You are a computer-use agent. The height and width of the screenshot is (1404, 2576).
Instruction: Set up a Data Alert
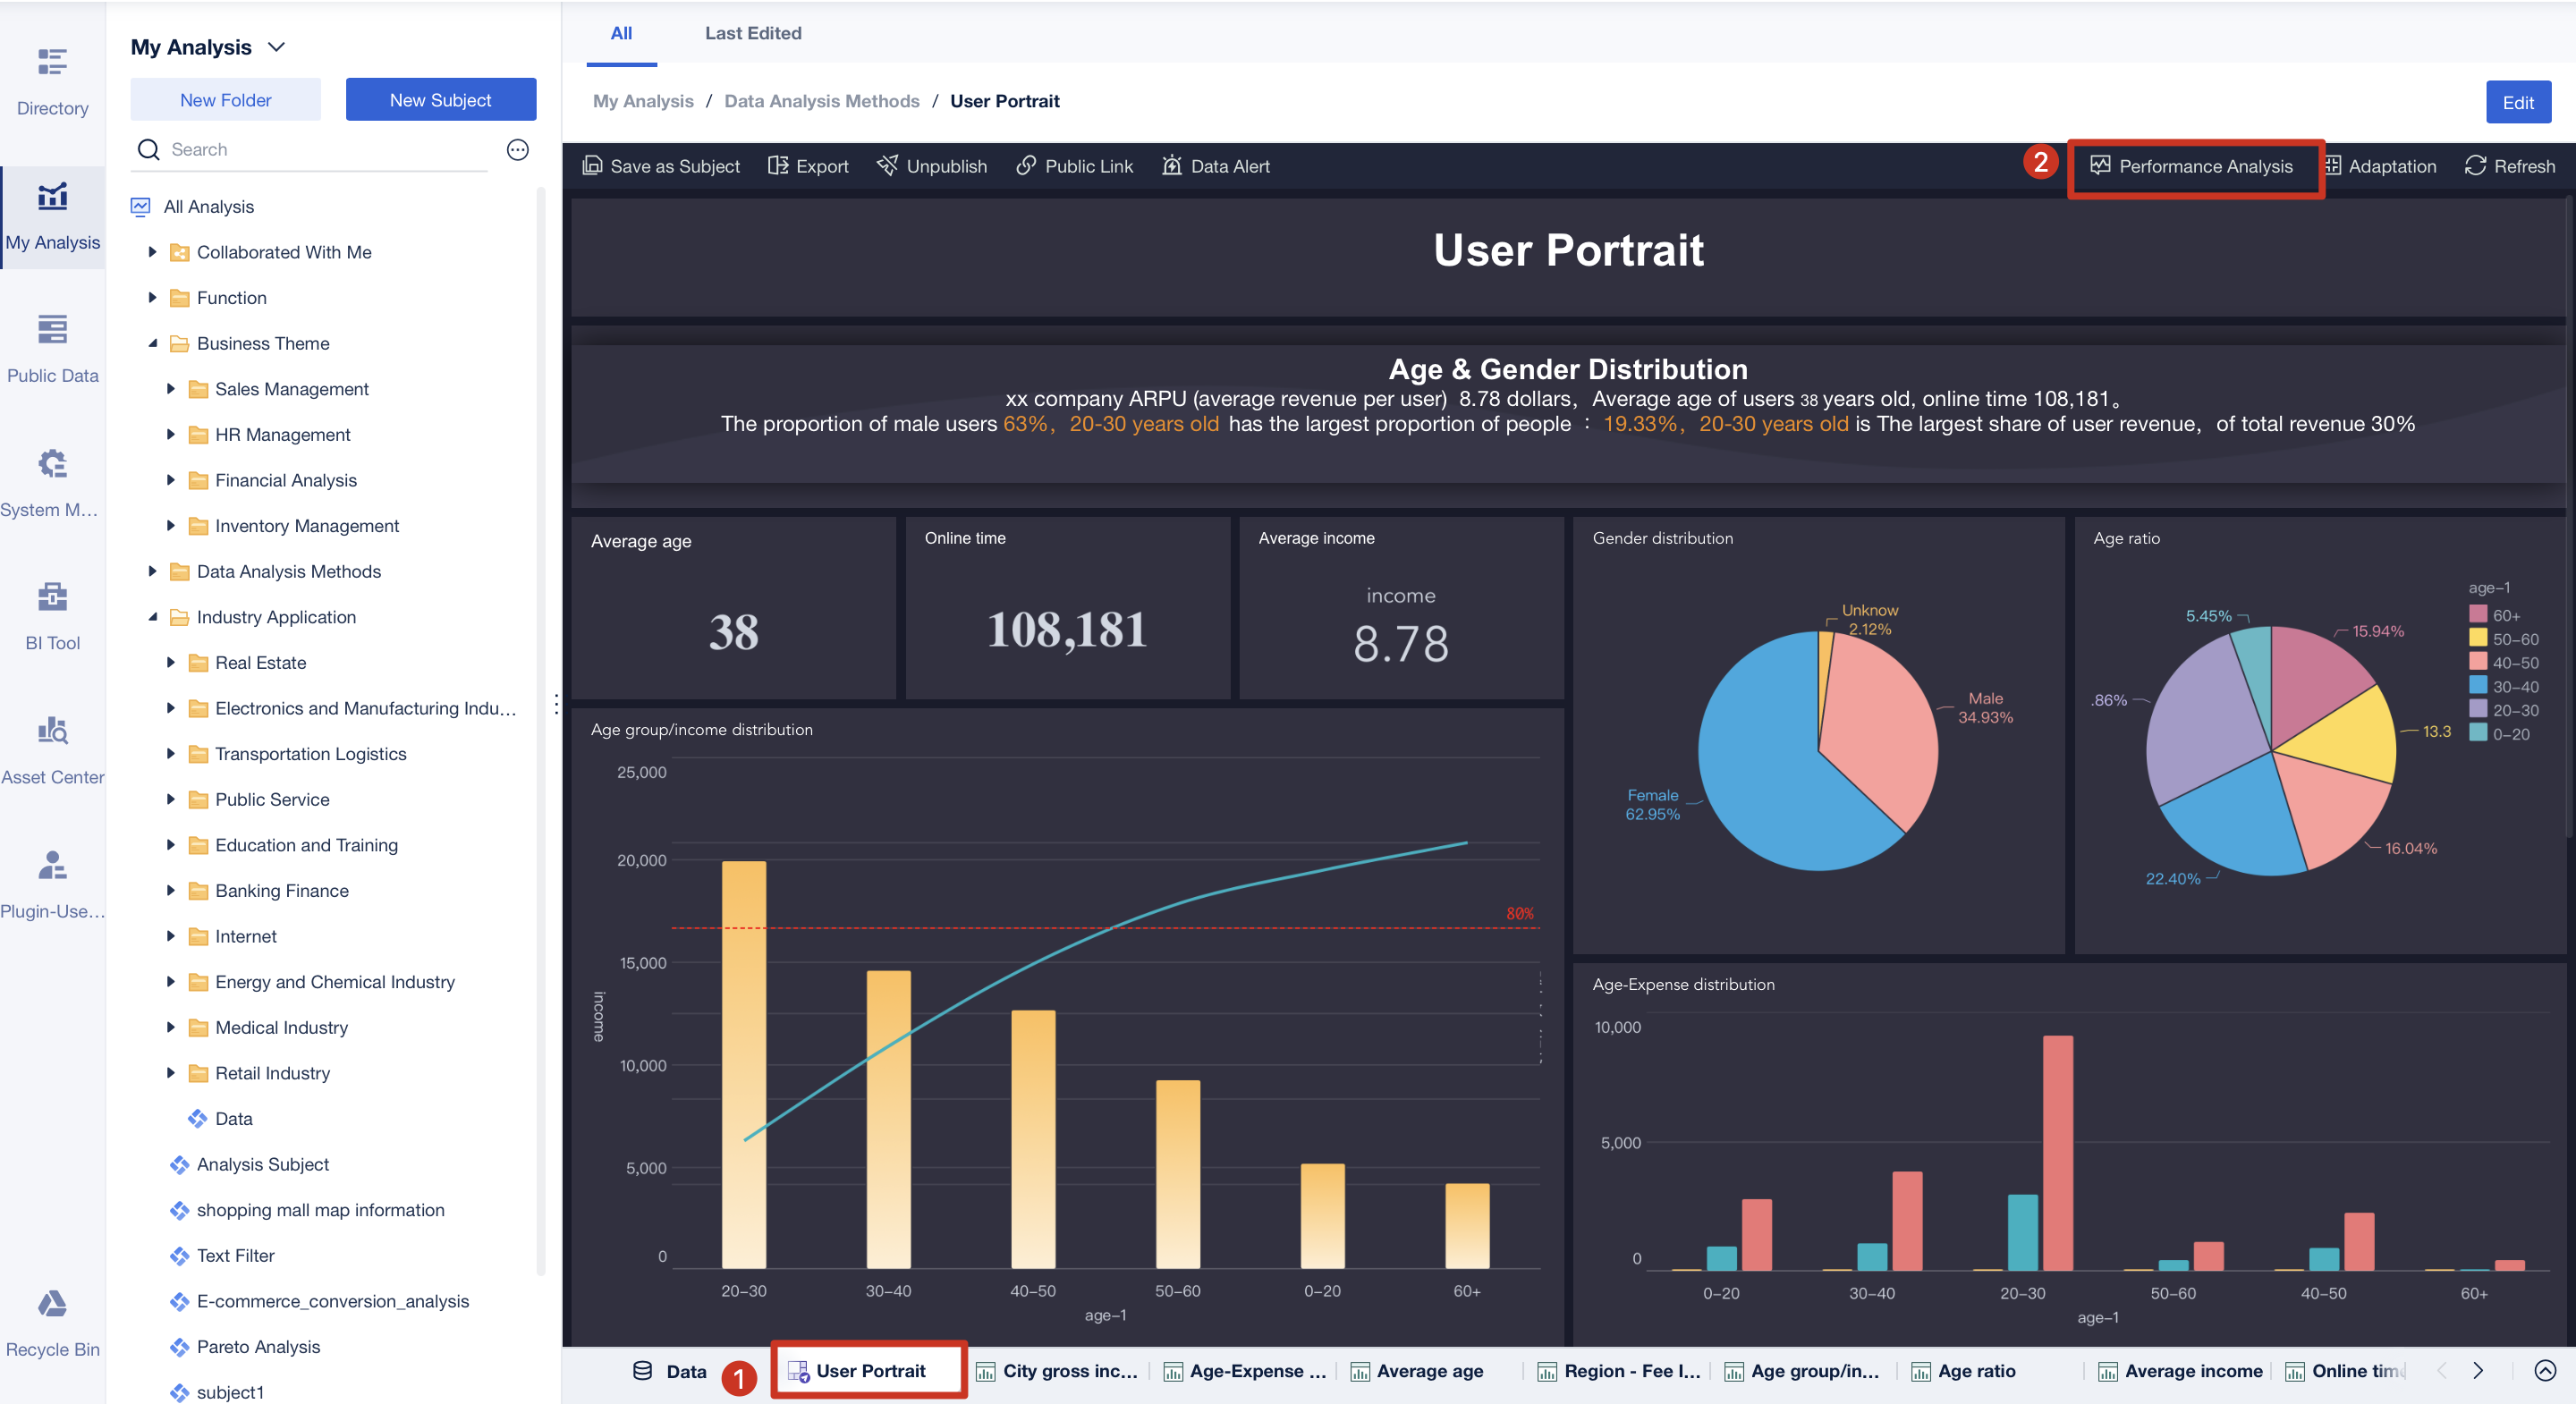(1216, 166)
